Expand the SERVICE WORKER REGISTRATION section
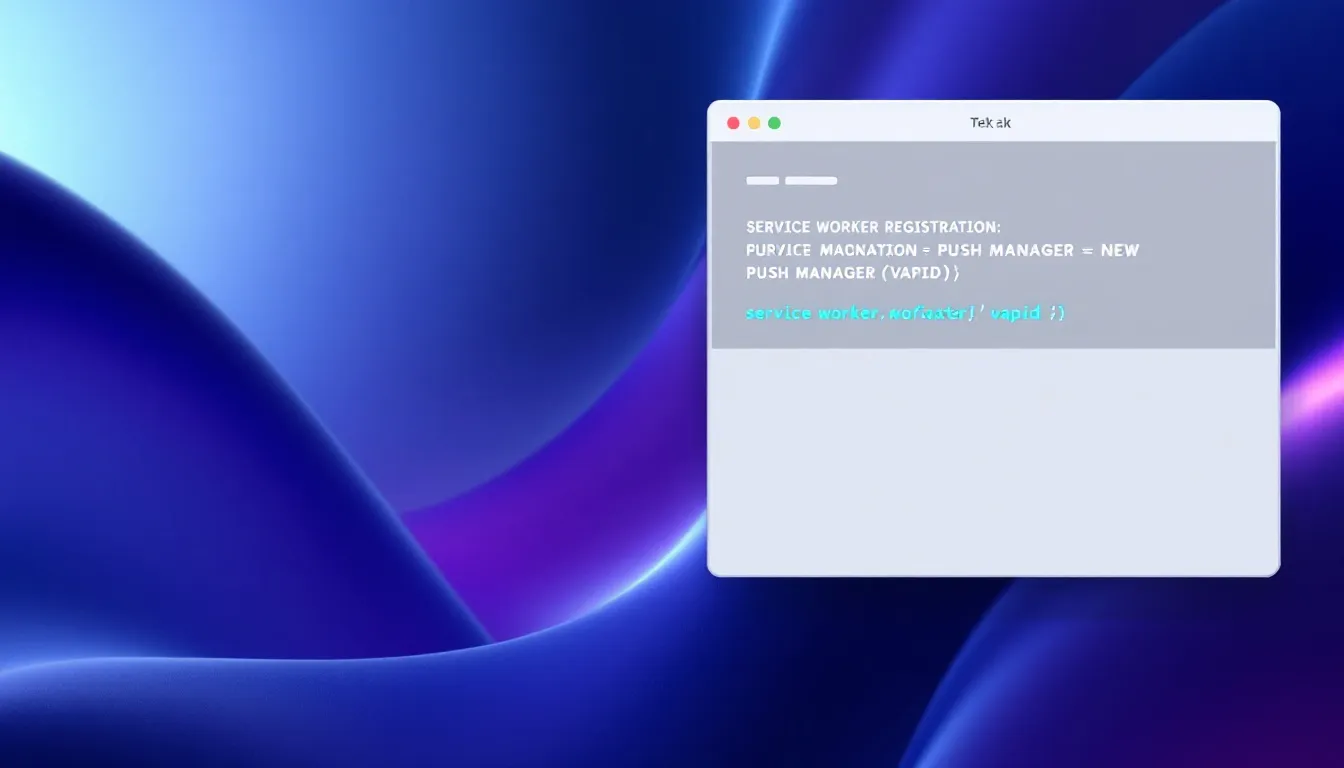This screenshot has width=1344, height=768. tap(873, 227)
